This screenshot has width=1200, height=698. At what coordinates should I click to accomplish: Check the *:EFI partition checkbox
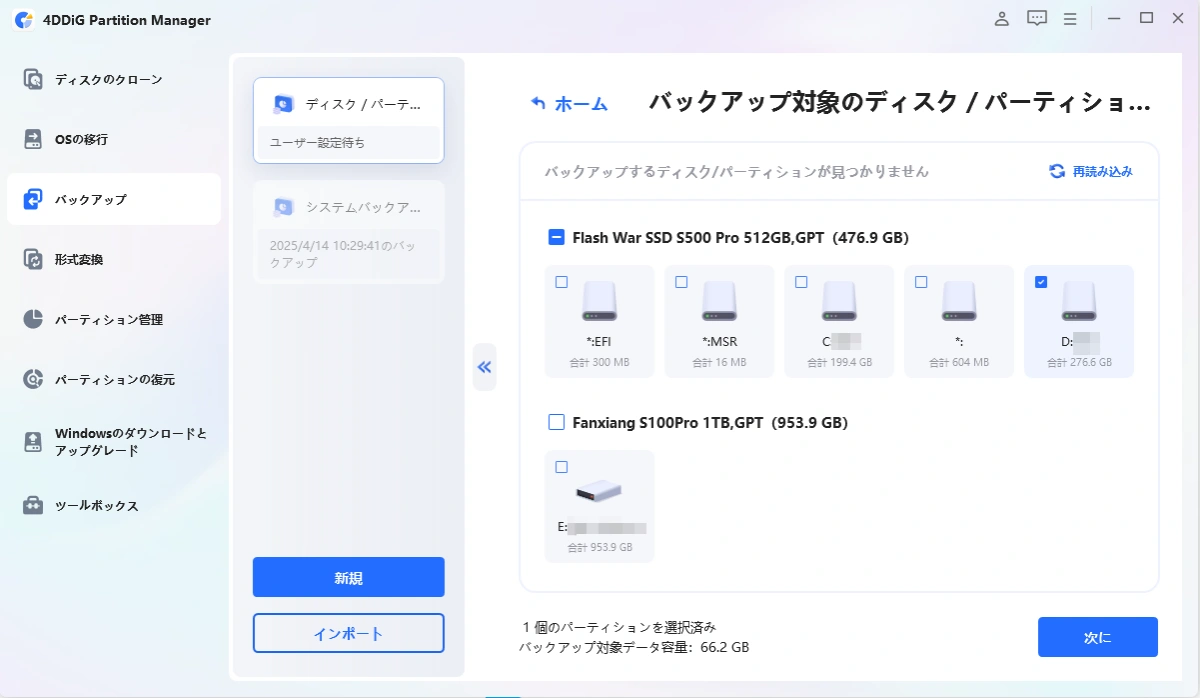pos(561,282)
